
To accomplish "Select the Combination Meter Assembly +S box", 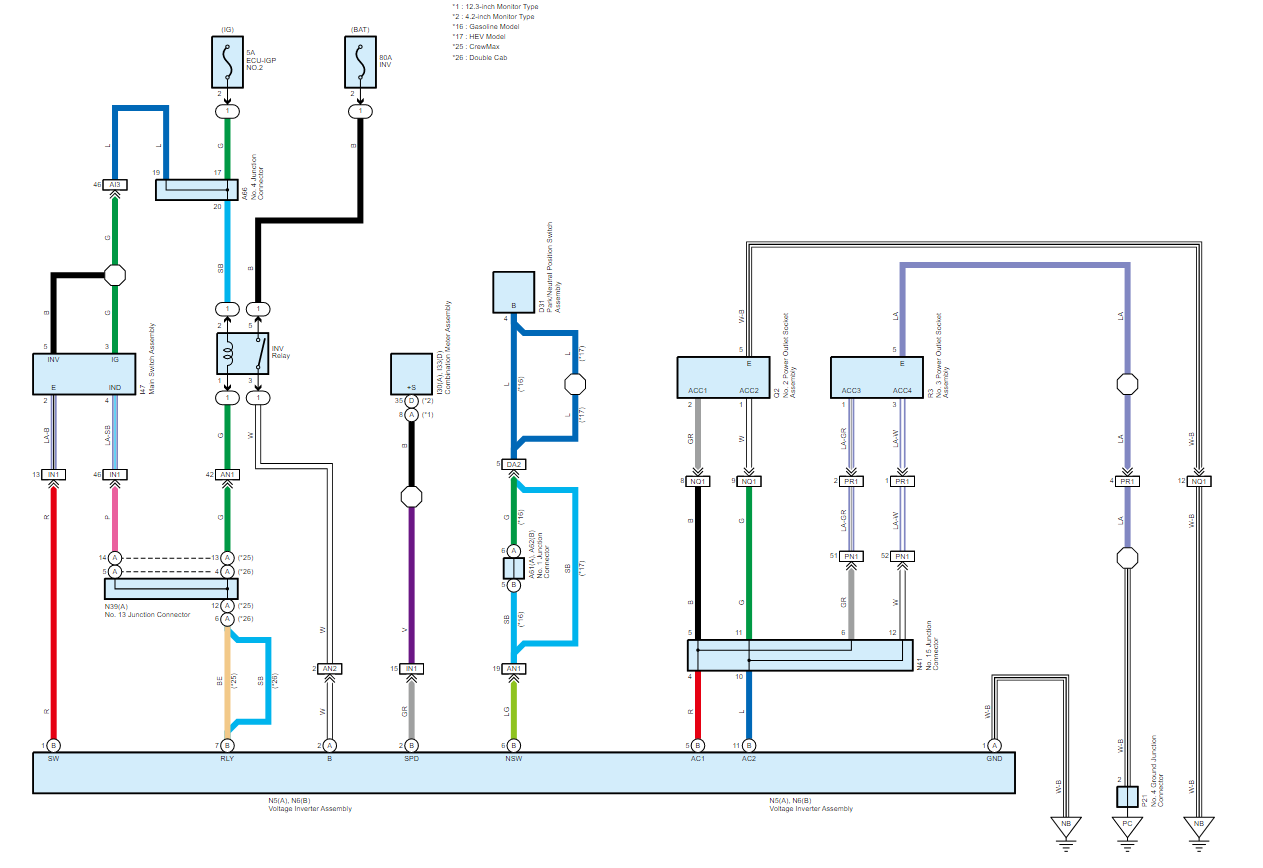I will pos(411,373).
